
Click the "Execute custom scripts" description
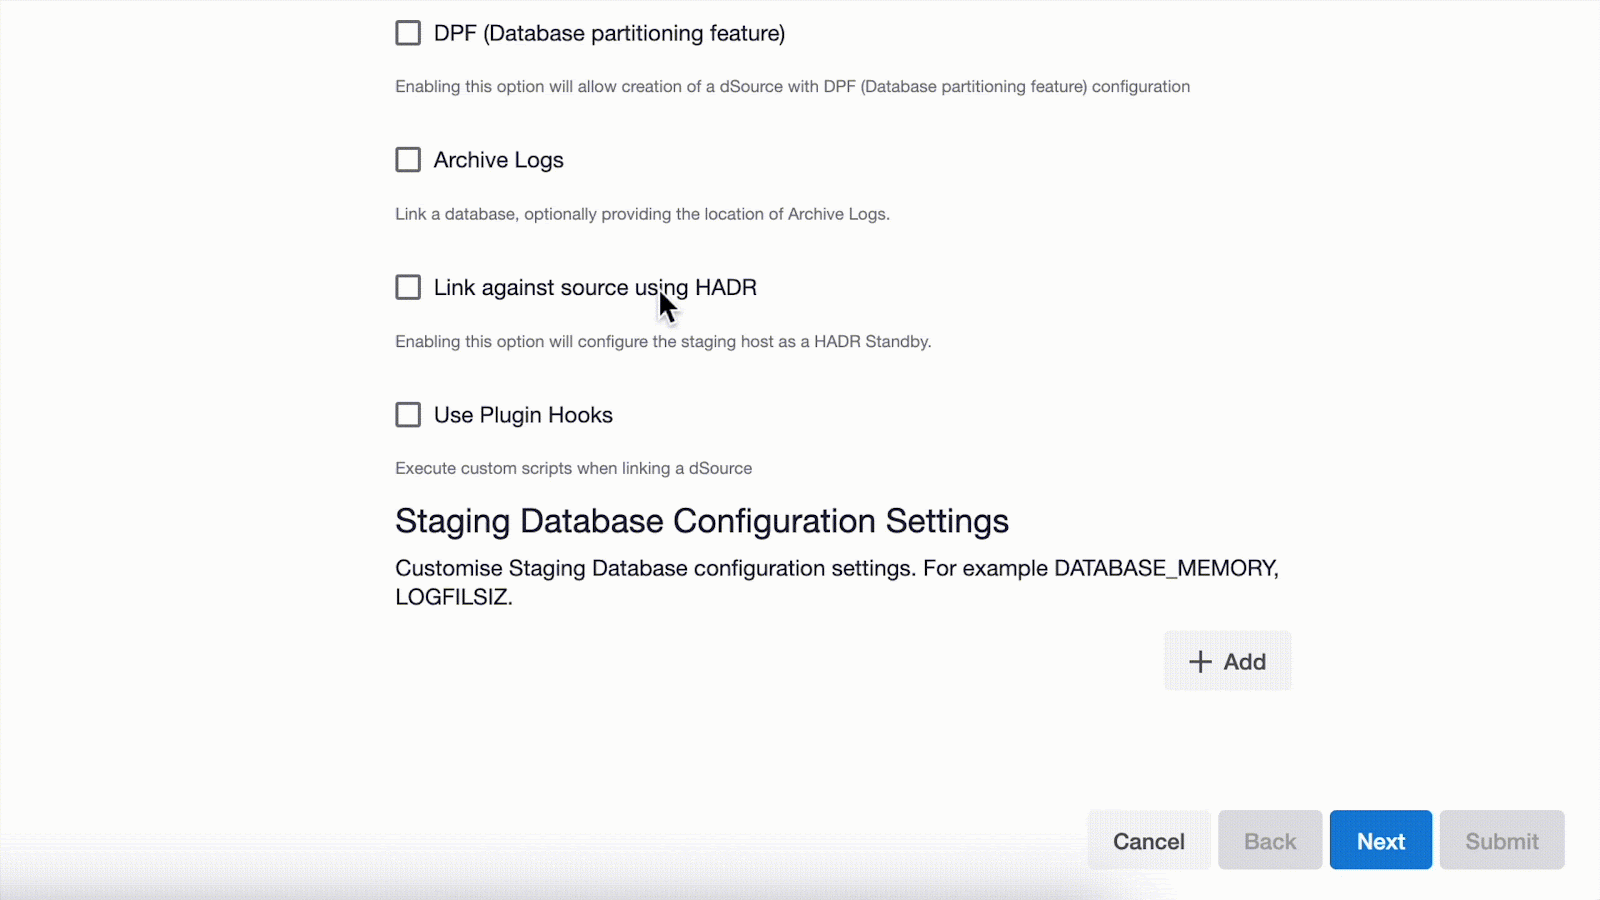(573, 468)
